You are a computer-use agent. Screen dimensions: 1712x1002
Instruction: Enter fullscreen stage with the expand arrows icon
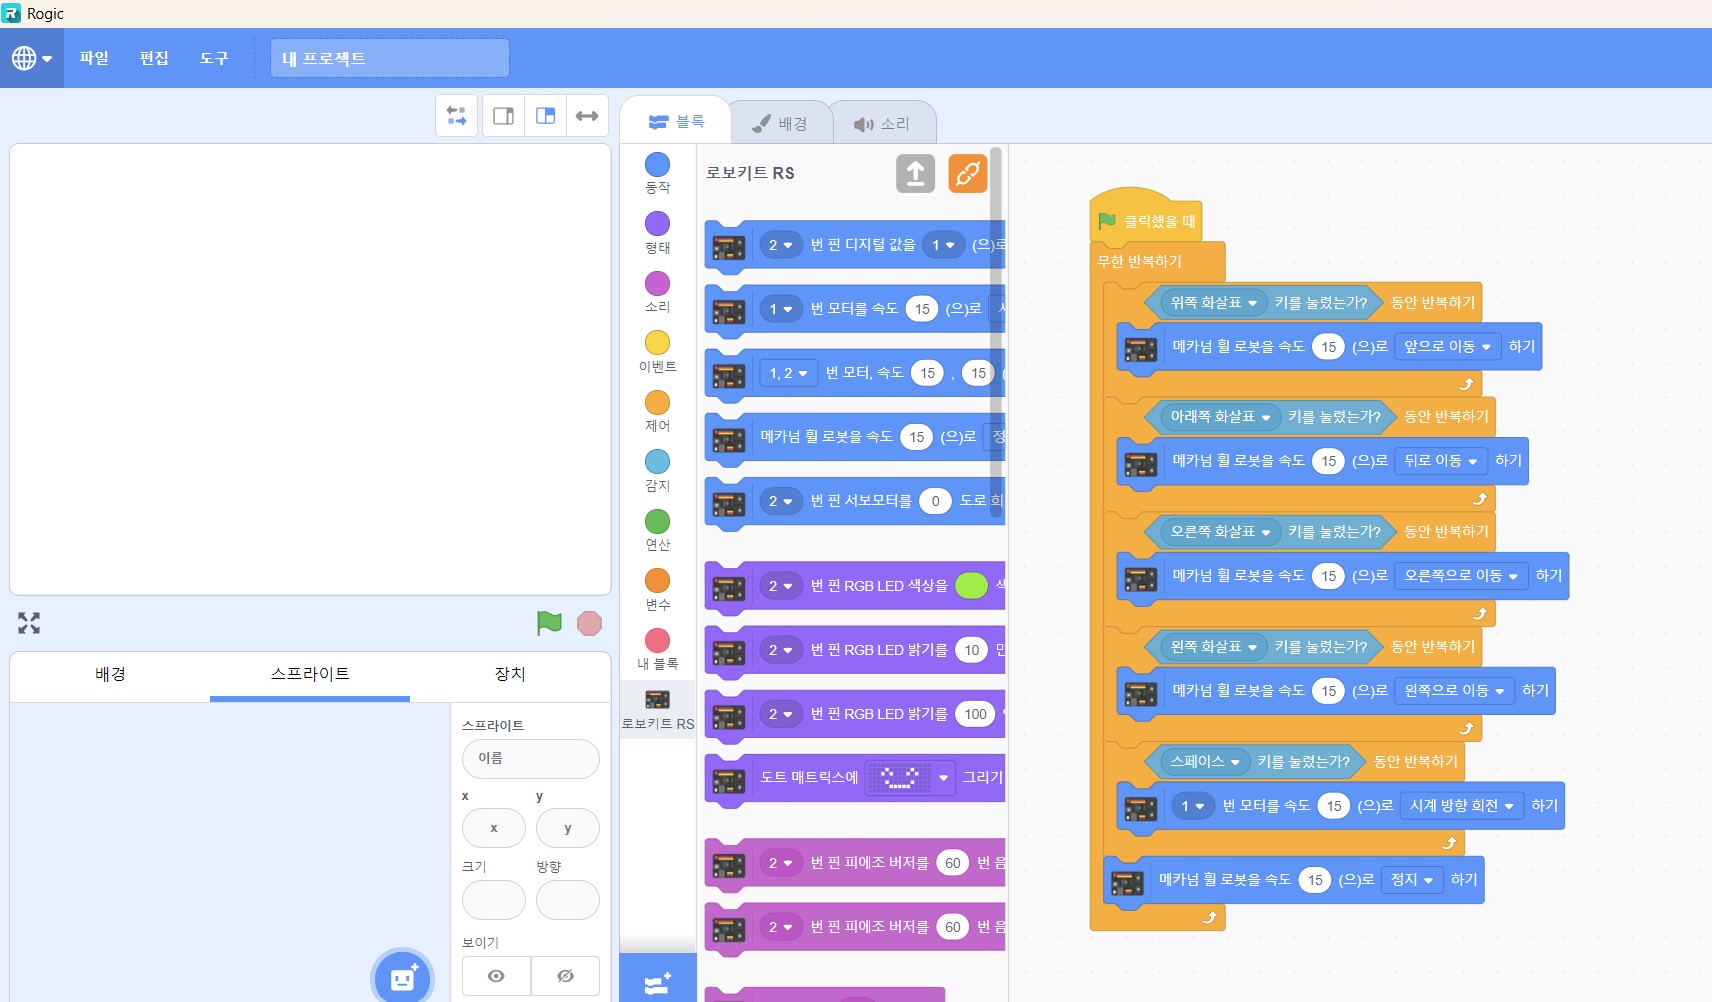click(29, 623)
